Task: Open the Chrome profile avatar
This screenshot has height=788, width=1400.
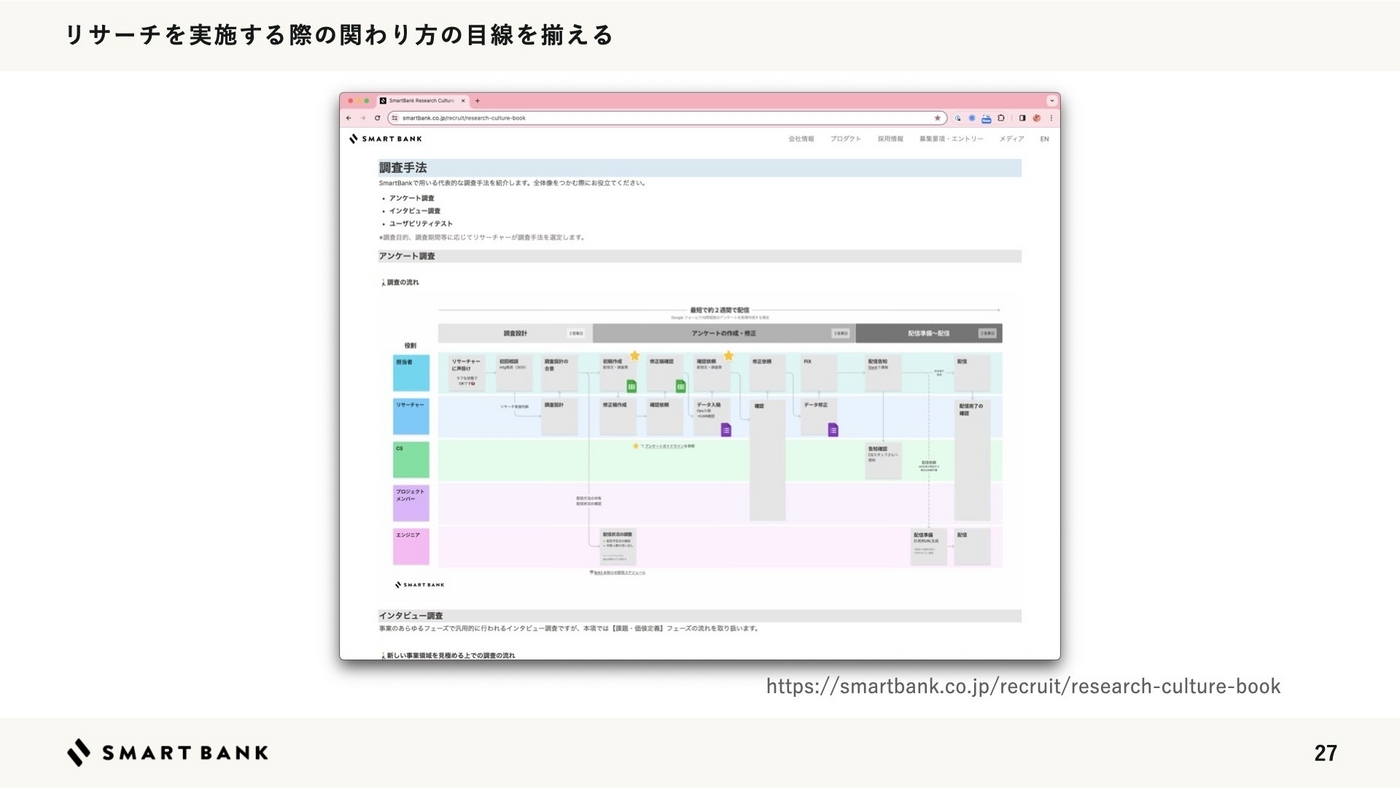Action: pyautogui.click(x=1037, y=118)
